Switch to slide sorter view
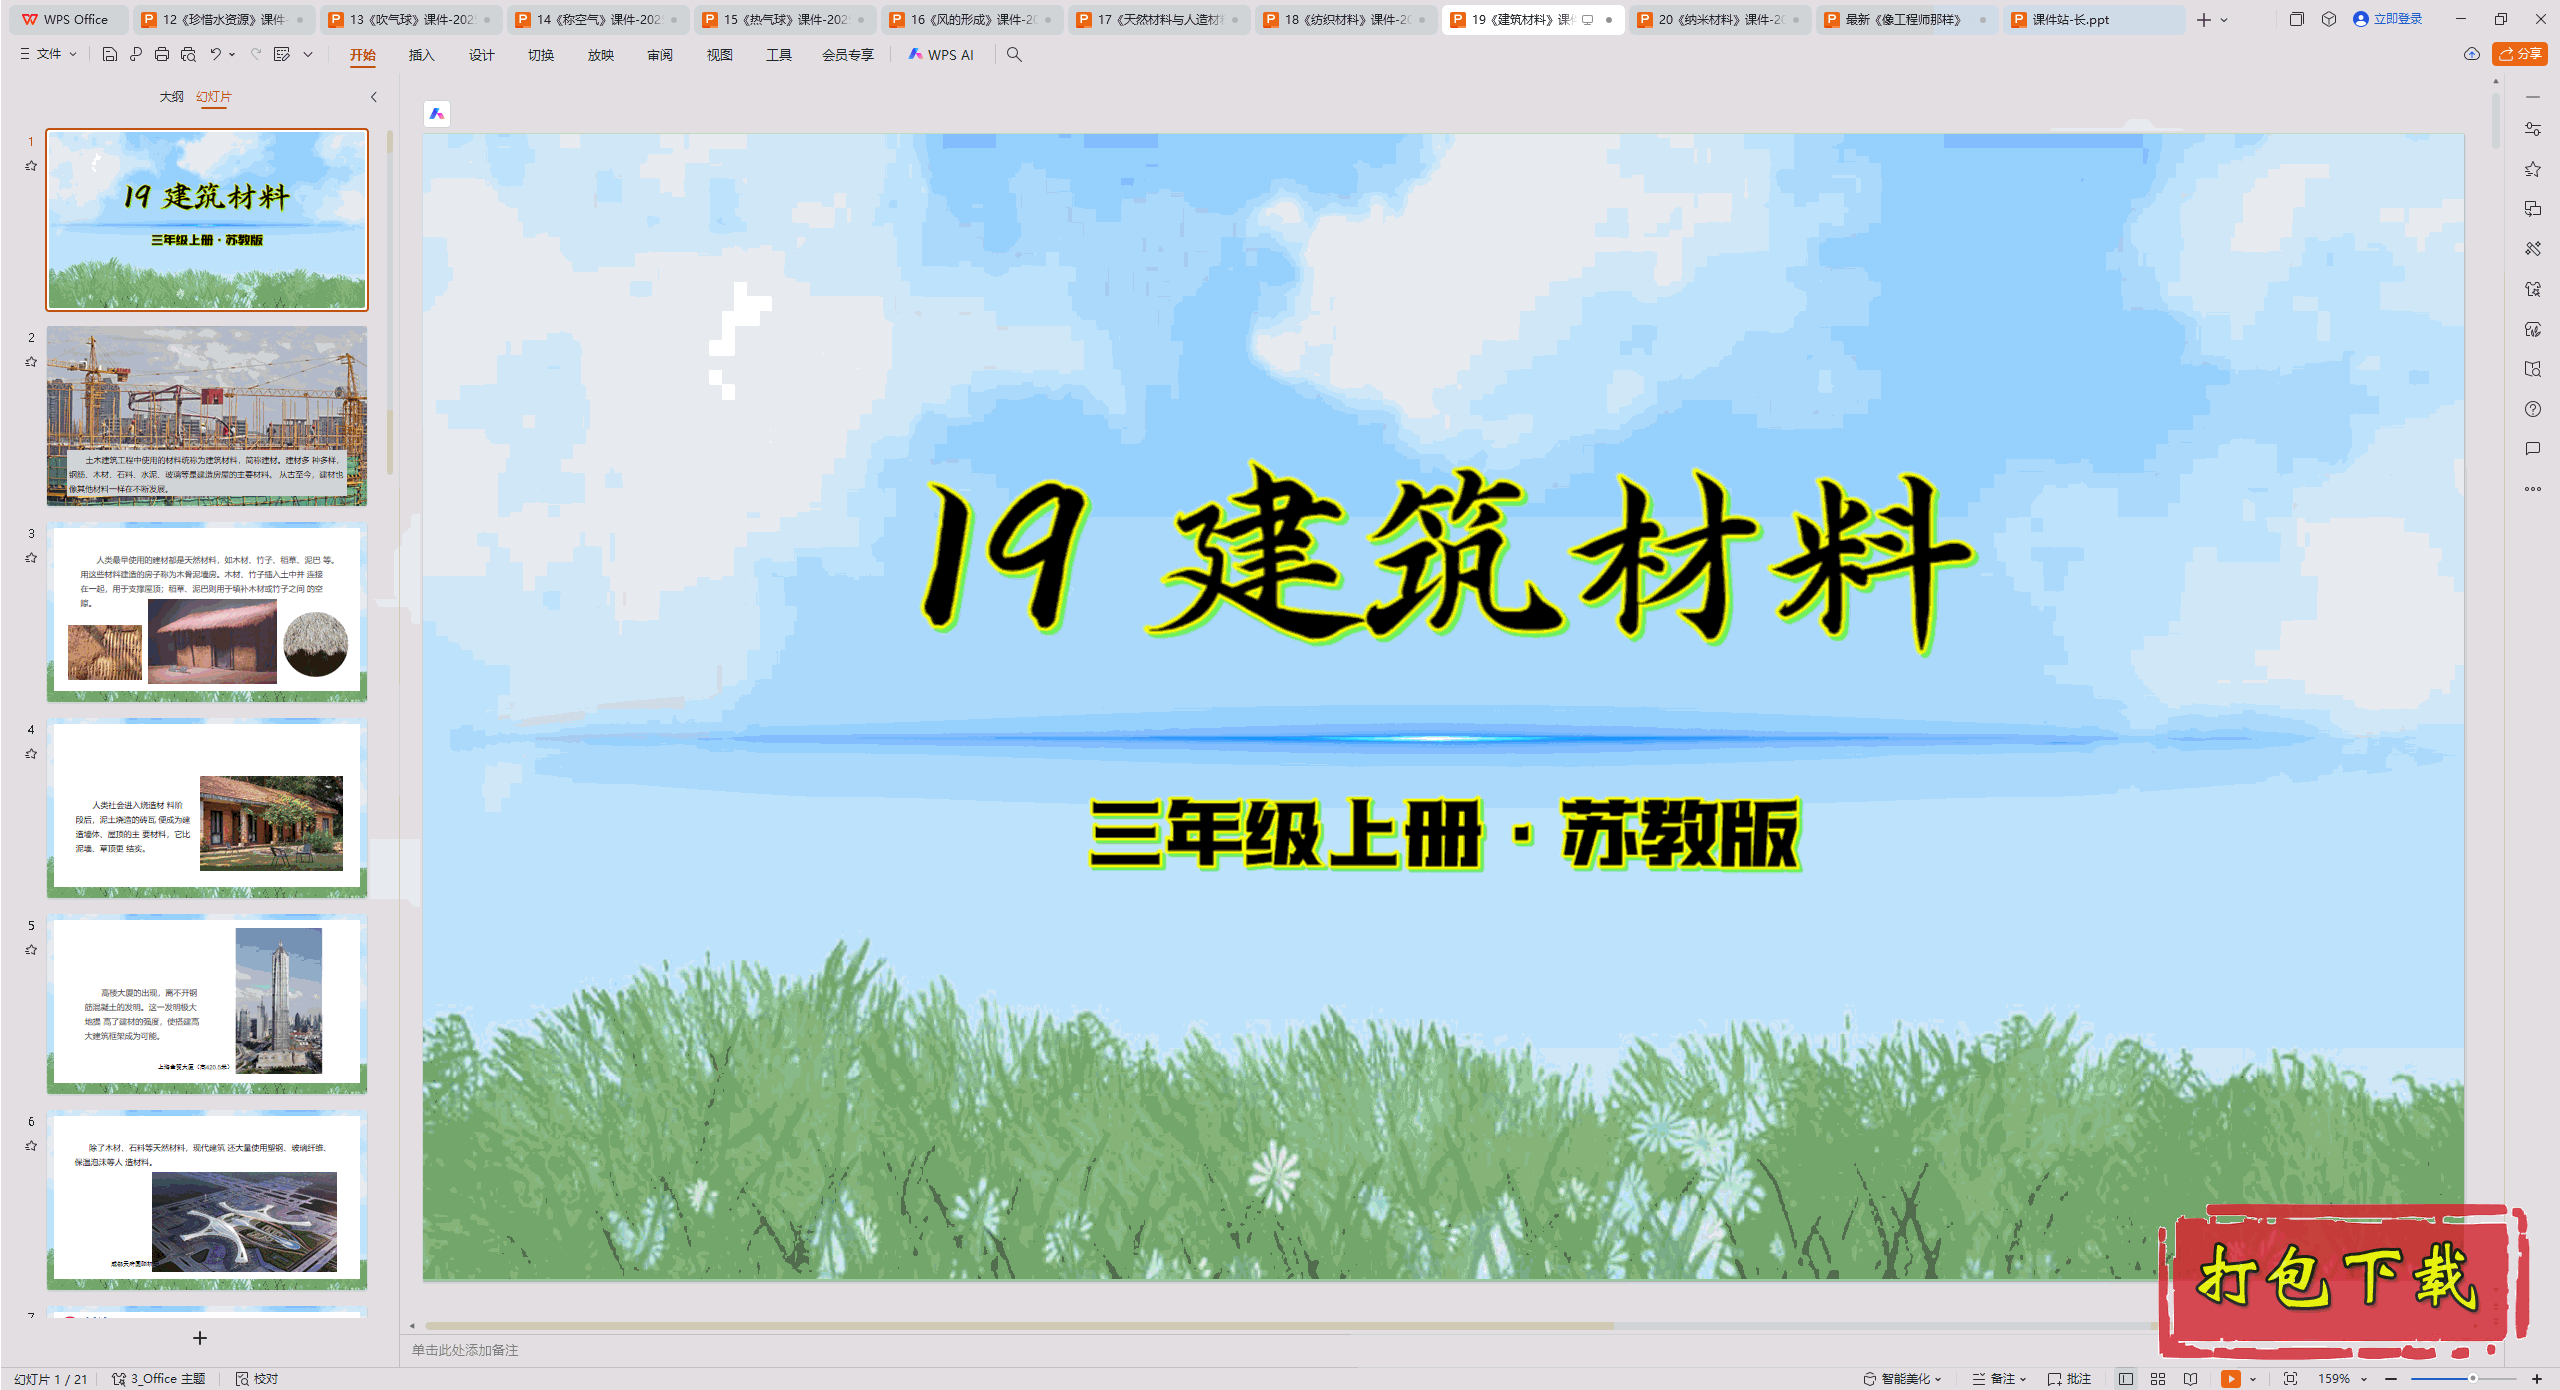The image size is (2560, 1390). tap(2157, 1377)
